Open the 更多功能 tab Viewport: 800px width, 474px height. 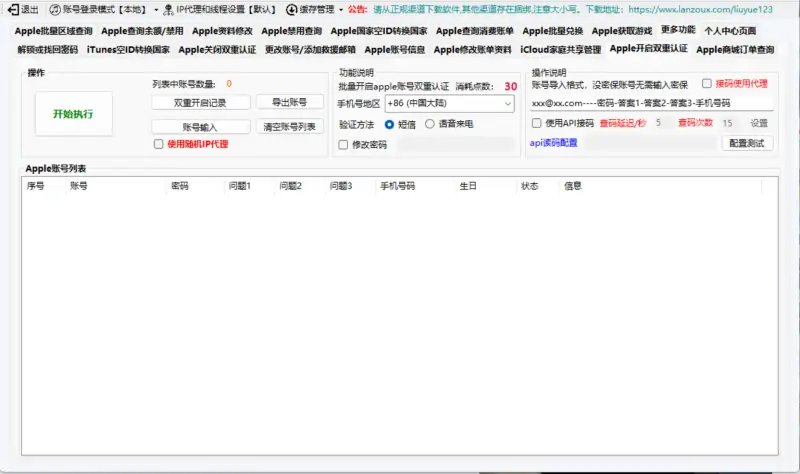[678, 30]
